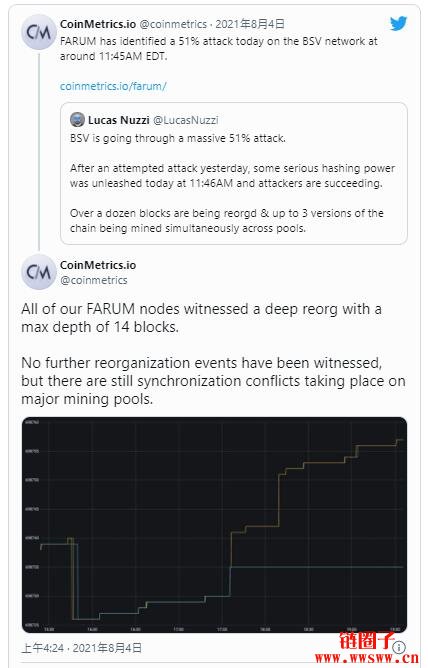
Task: Open the quoted Lucas Nuzzi tweet text
Action: (233, 183)
